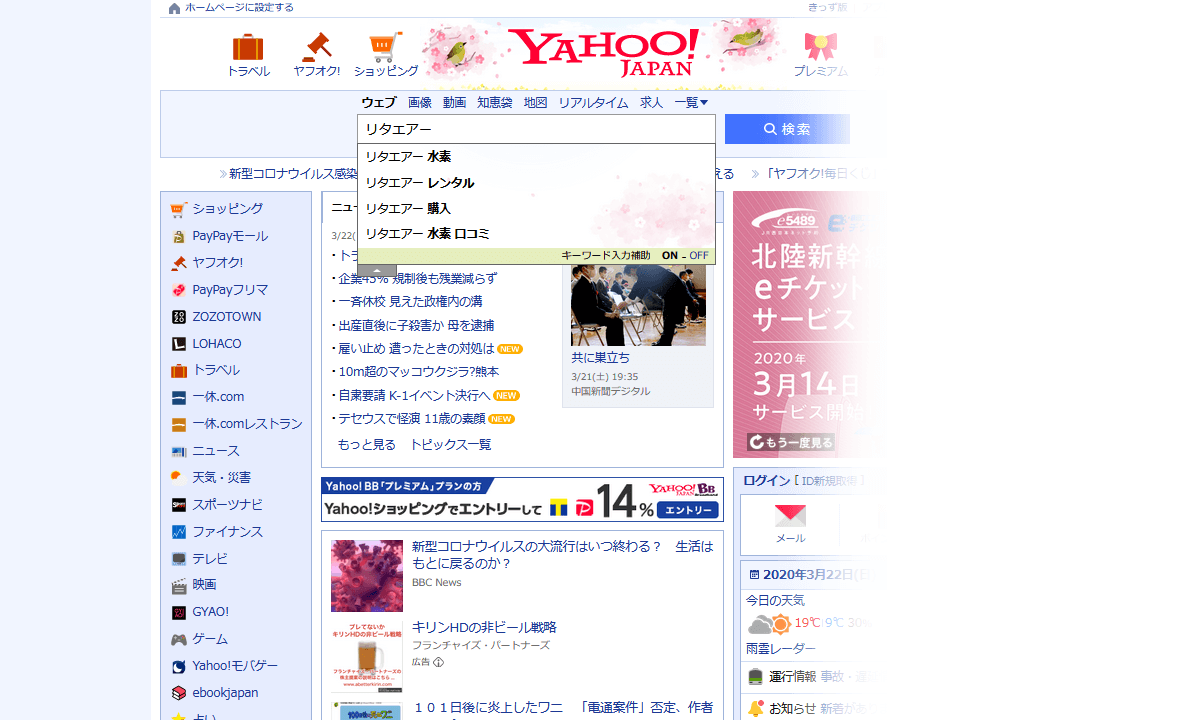
Task: Switch to the リアルタイム search tab
Action: 593,103
